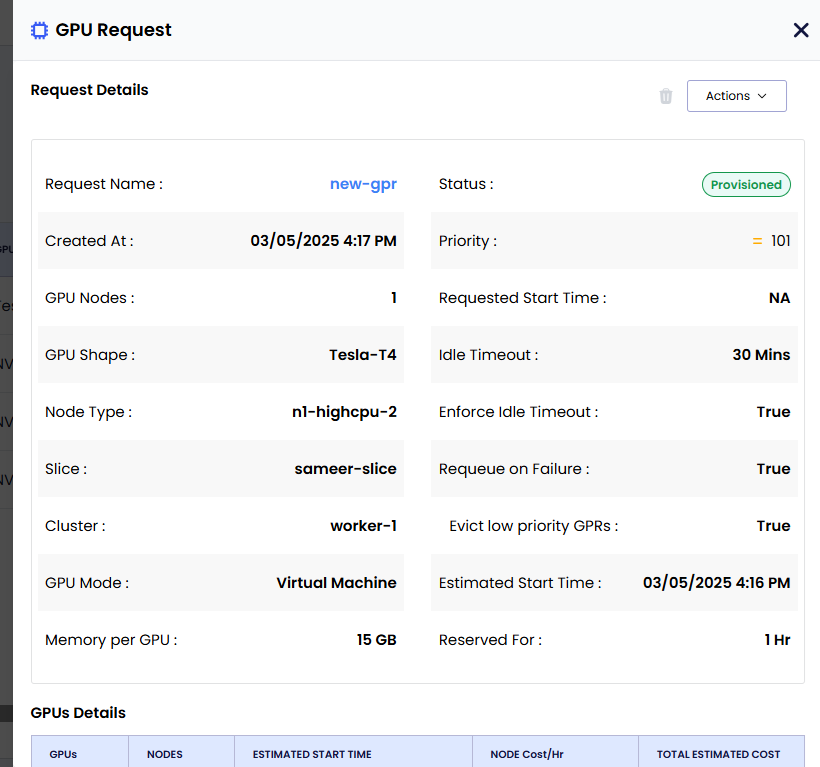Click the priority equals icon
The height and width of the screenshot is (767, 820).
coord(757,241)
